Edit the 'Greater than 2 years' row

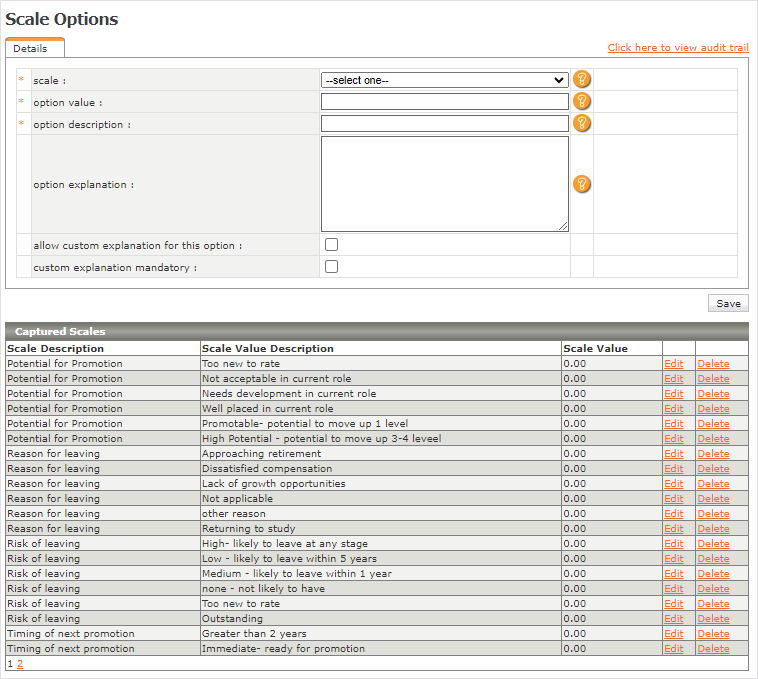click(674, 634)
